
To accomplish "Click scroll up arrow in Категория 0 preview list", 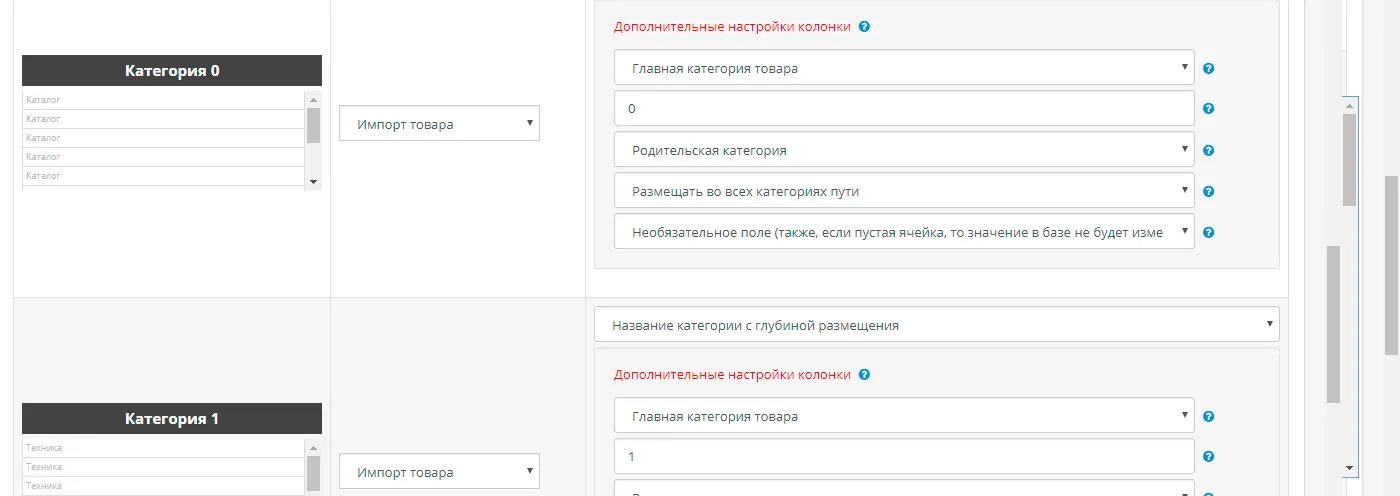I will coord(313,99).
